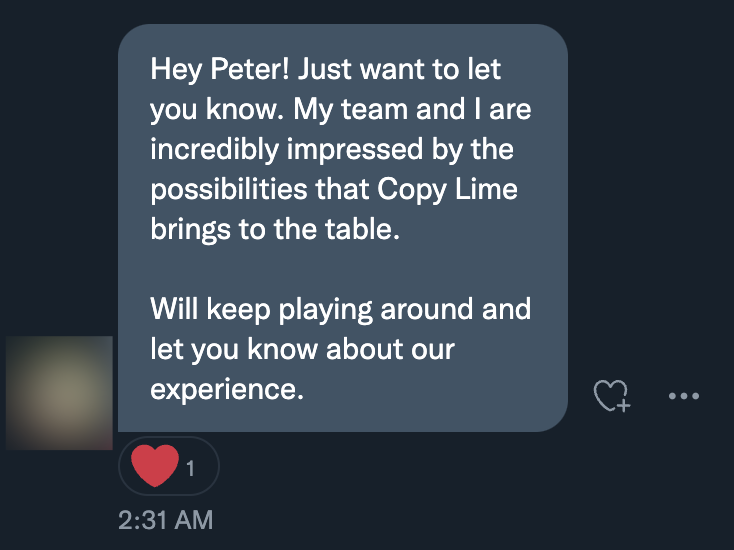The height and width of the screenshot is (550, 734).
Task: Click the red heart emoji reaction
Action: (155, 466)
